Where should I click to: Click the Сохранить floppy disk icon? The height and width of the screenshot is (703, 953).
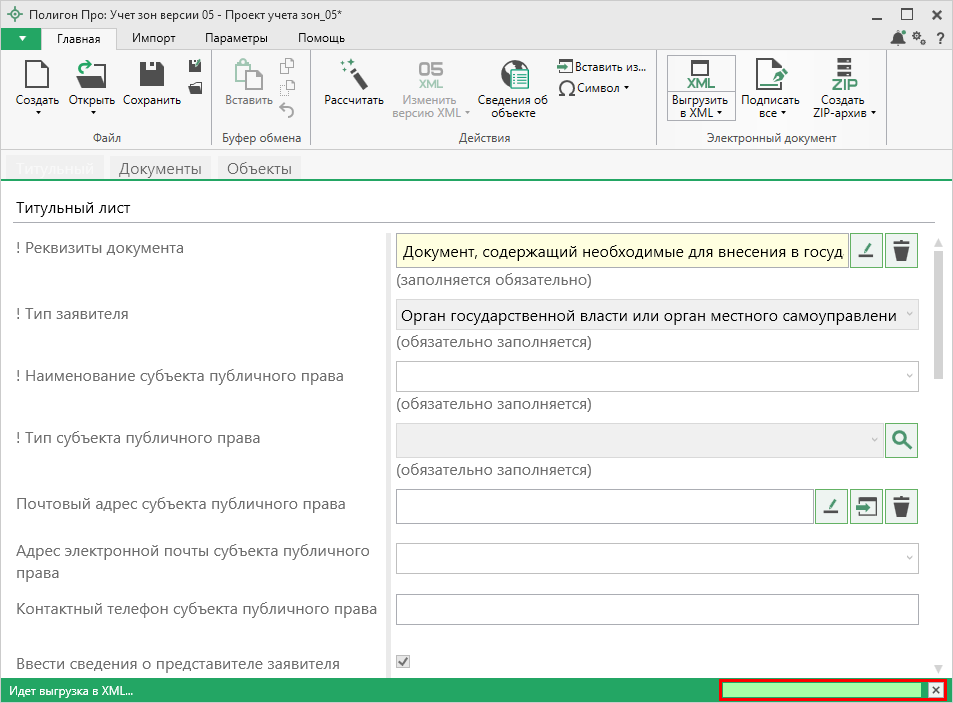point(152,75)
